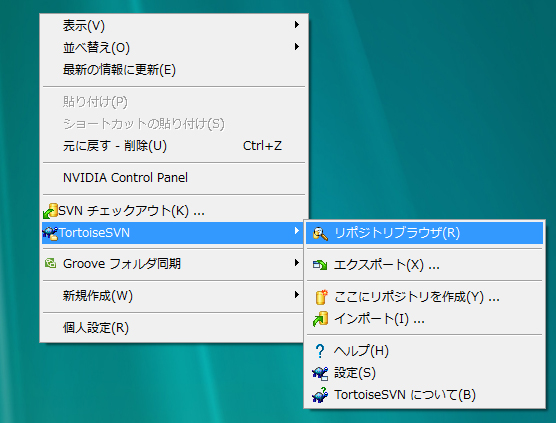Image resolution: width=556 pixels, height=423 pixels.
Task: Open TortoiseSVN について(B)
Action: coord(424,395)
